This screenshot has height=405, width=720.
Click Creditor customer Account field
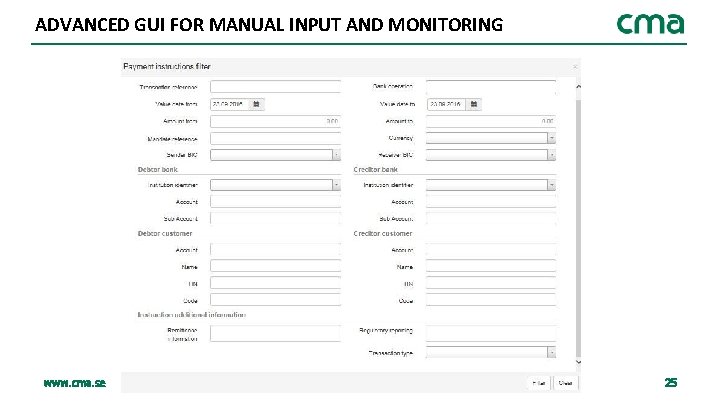pyautogui.click(x=491, y=250)
